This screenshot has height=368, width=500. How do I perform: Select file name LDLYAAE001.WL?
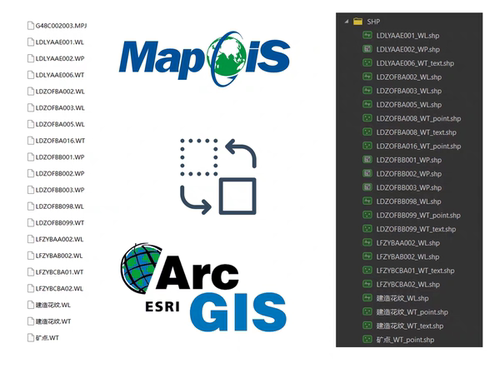[60, 42]
